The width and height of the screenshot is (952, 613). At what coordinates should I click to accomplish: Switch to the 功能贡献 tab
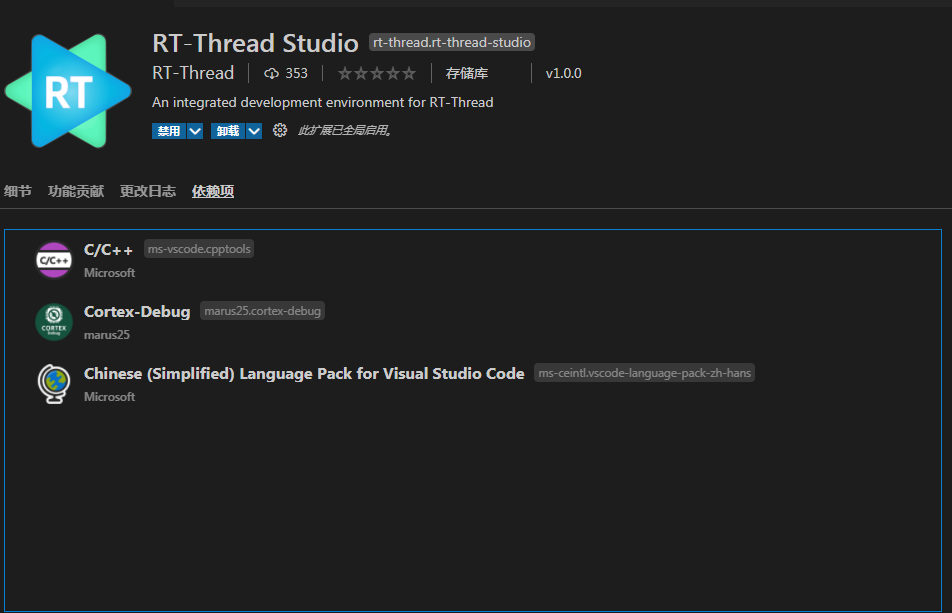(76, 191)
